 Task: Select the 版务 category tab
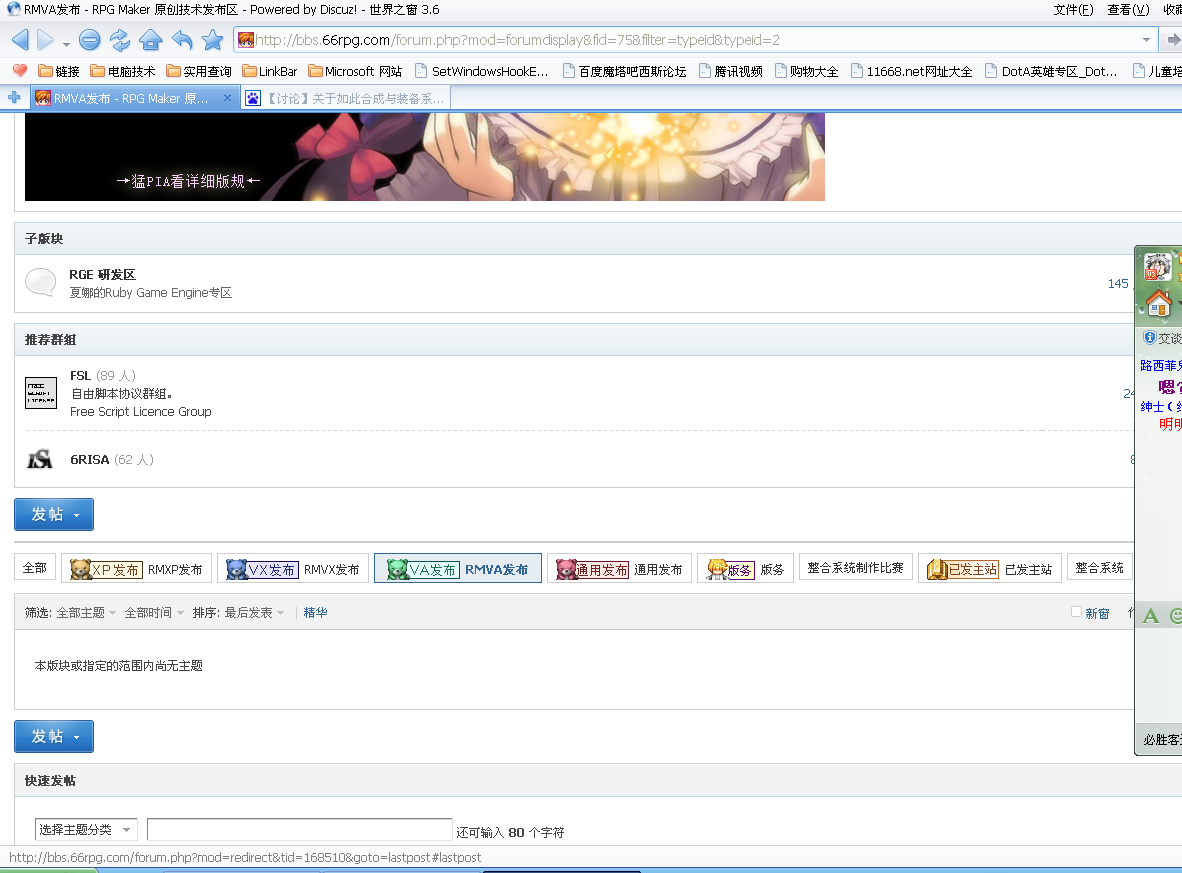746,569
